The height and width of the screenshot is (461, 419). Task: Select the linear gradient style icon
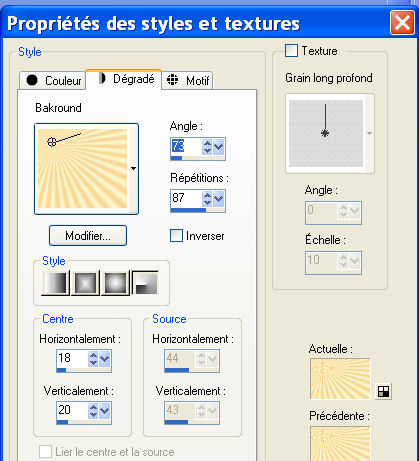point(55,283)
